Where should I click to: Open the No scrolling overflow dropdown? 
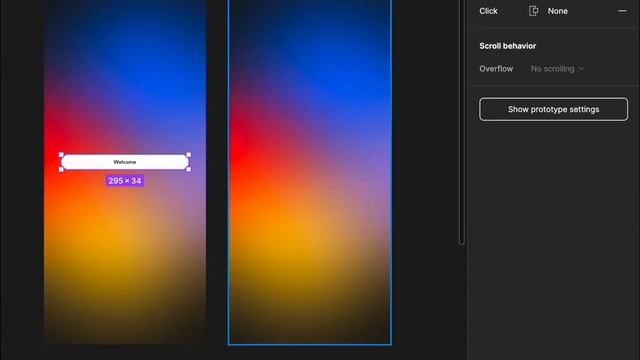click(557, 69)
